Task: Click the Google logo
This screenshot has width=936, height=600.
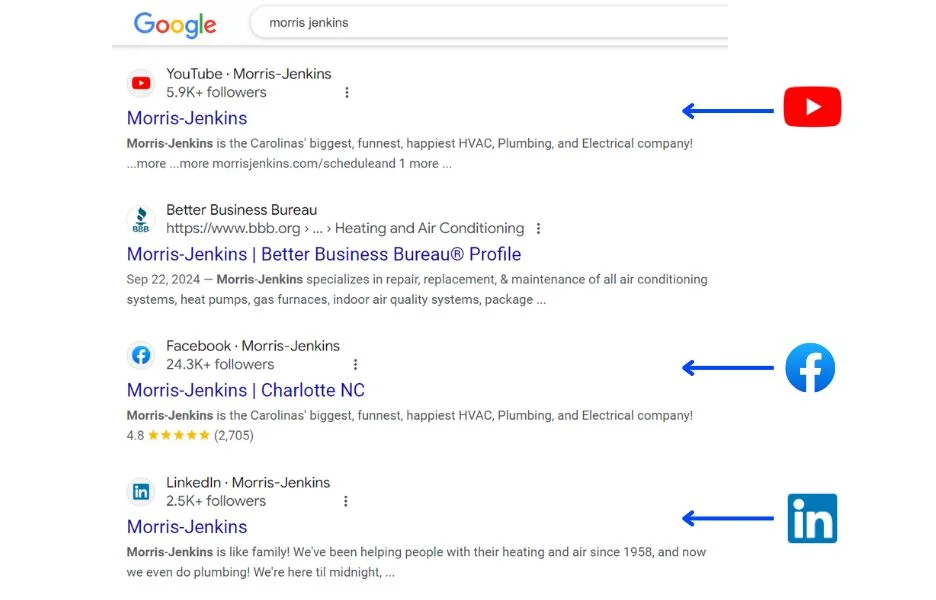Action: coord(175,25)
